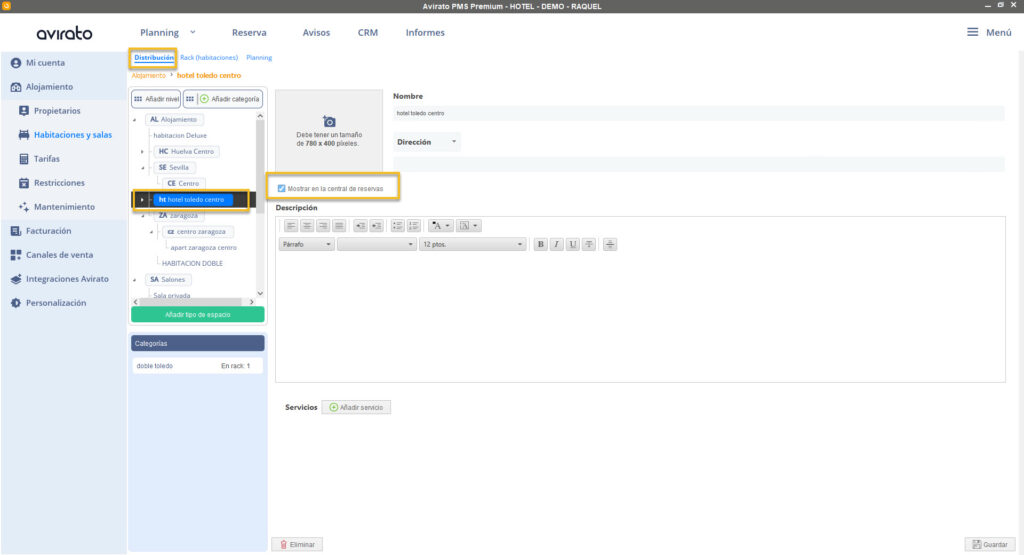Click the camera upload photo icon
Image resolution: width=1024 pixels, height=555 pixels.
pyautogui.click(x=329, y=121)
